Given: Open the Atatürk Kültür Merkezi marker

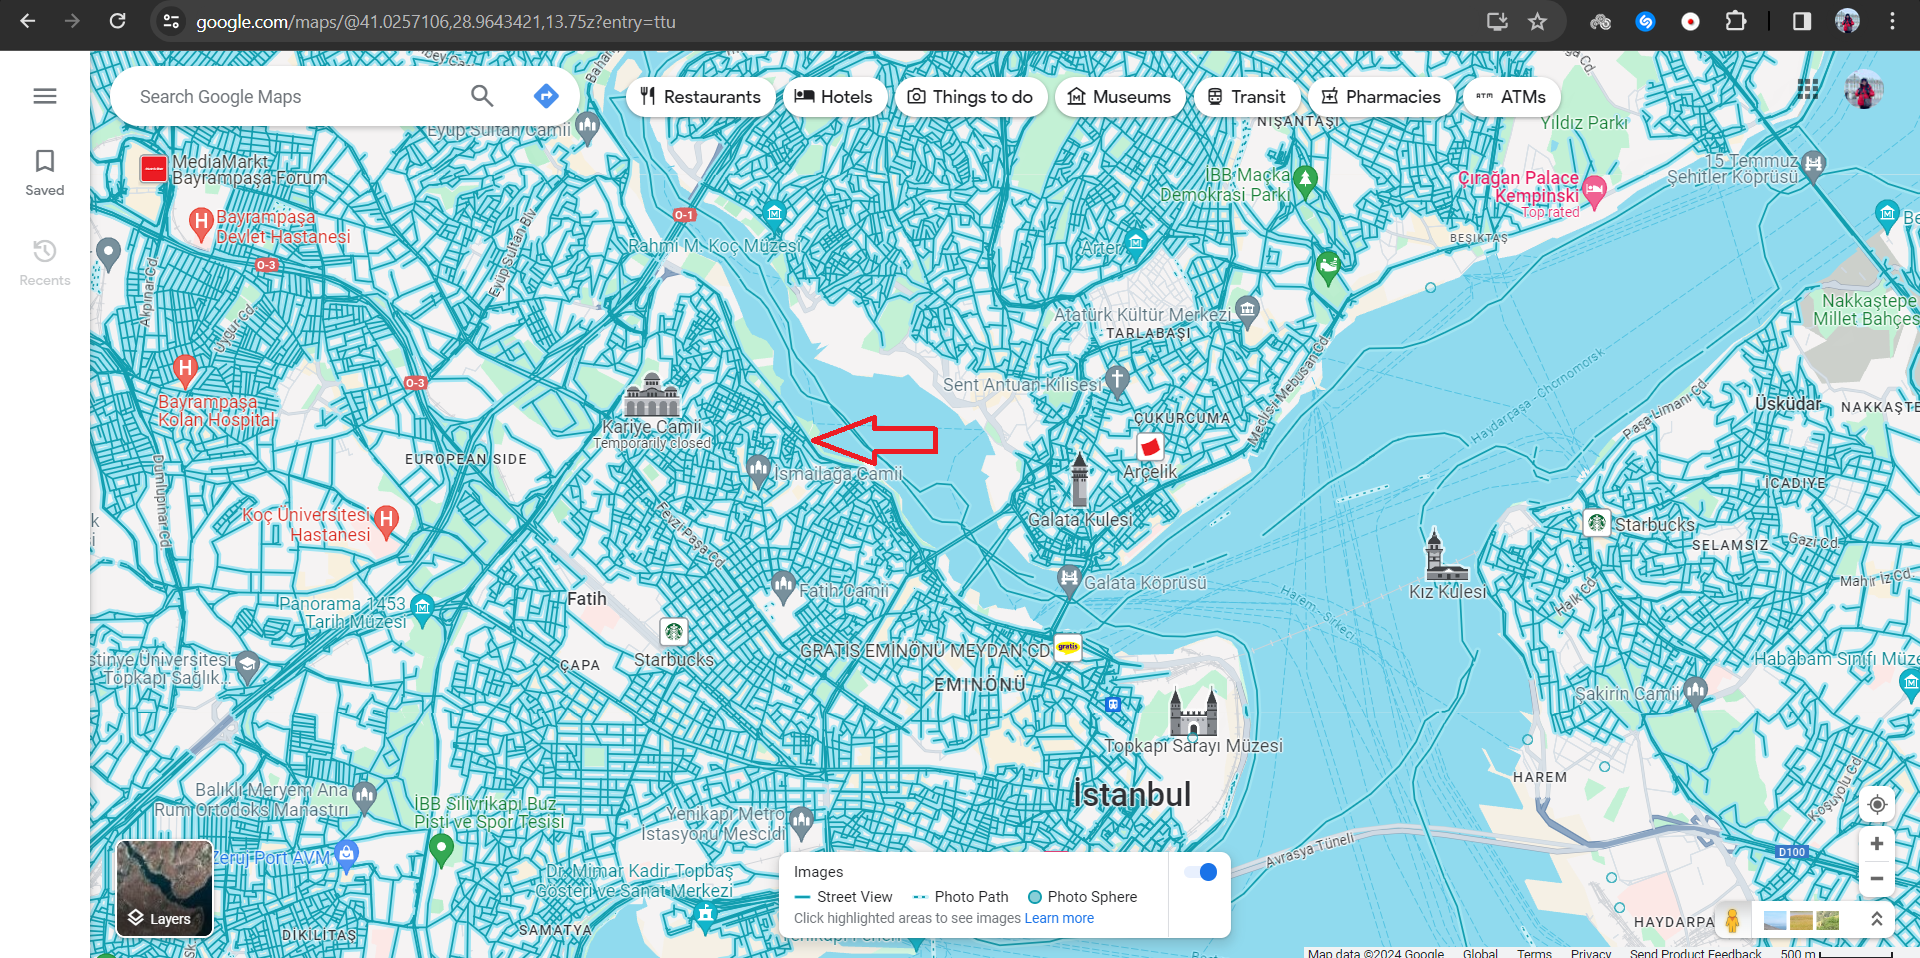Looking at the screenshot, I should point(1247,311).
